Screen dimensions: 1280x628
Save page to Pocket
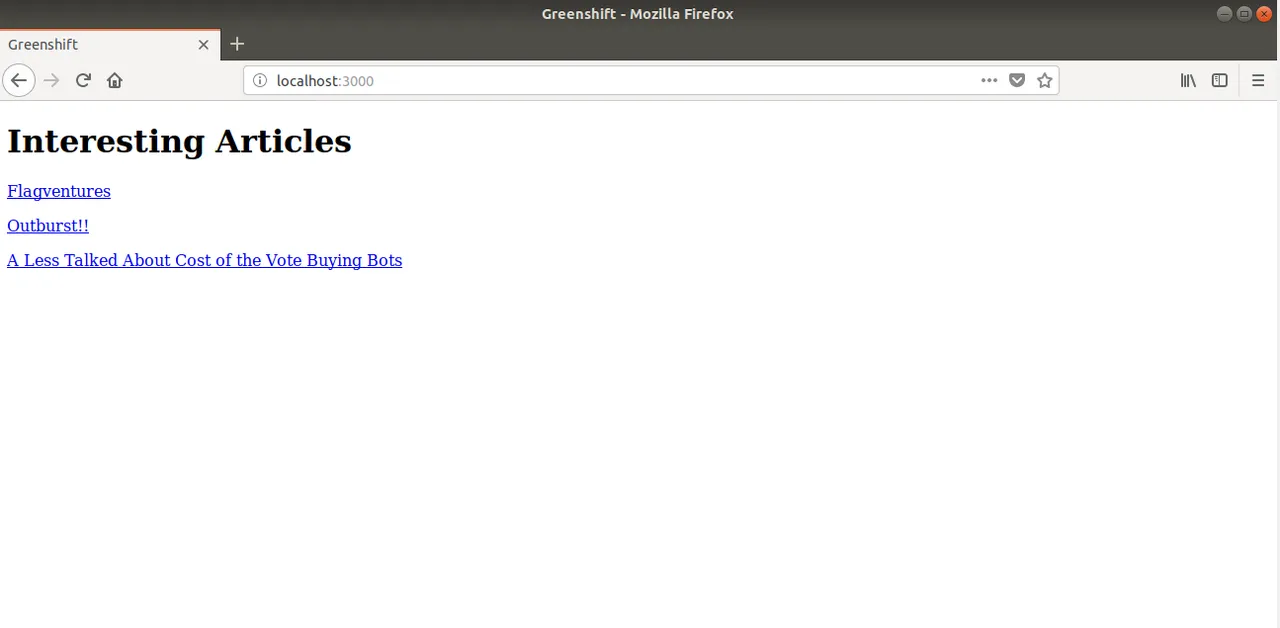click(1017, 80)
